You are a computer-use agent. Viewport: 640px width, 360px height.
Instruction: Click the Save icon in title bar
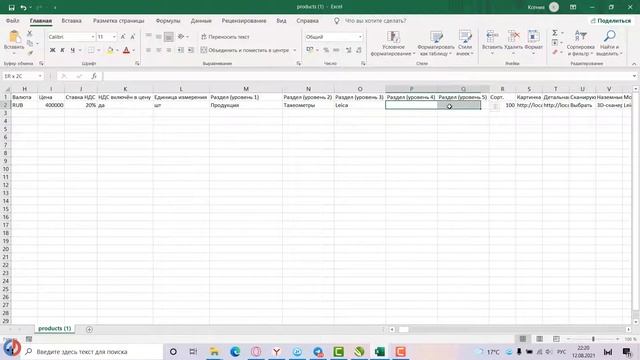pos(11,7)
